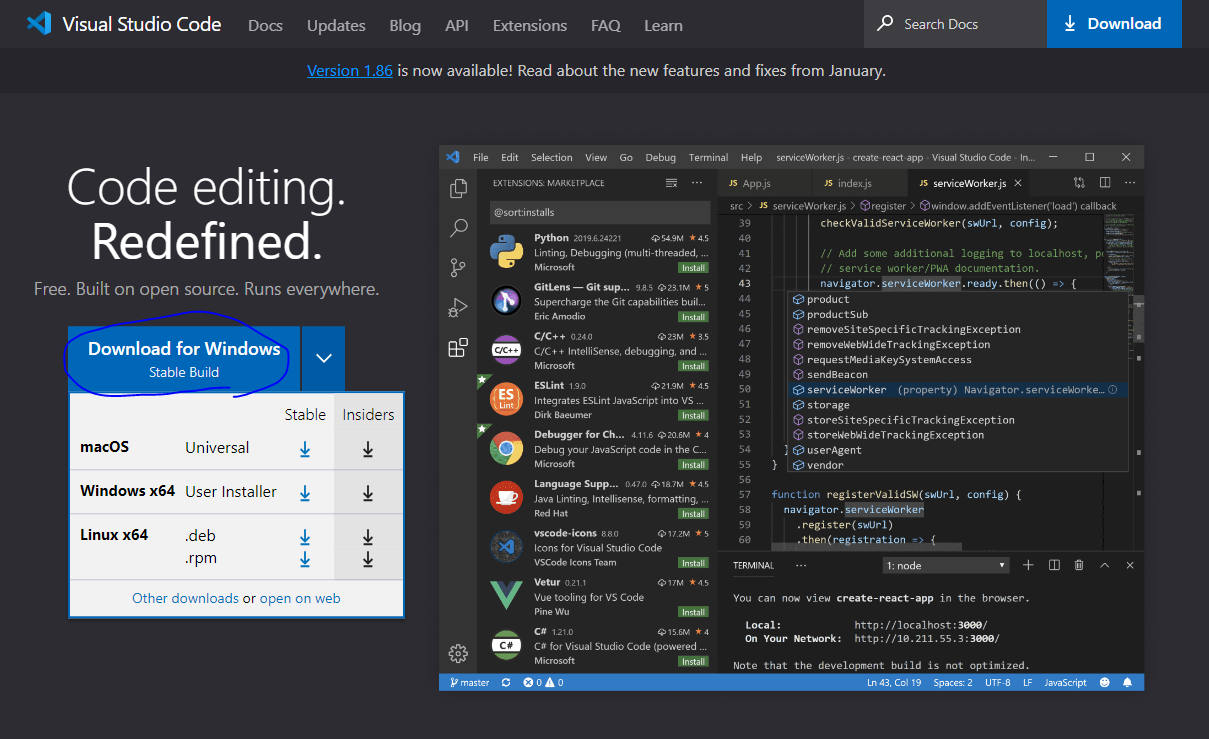The width and height of the screenshot is (1209, 739).
Task: Open Run and Debug icon in activity bar
Action: click(459, 308)
